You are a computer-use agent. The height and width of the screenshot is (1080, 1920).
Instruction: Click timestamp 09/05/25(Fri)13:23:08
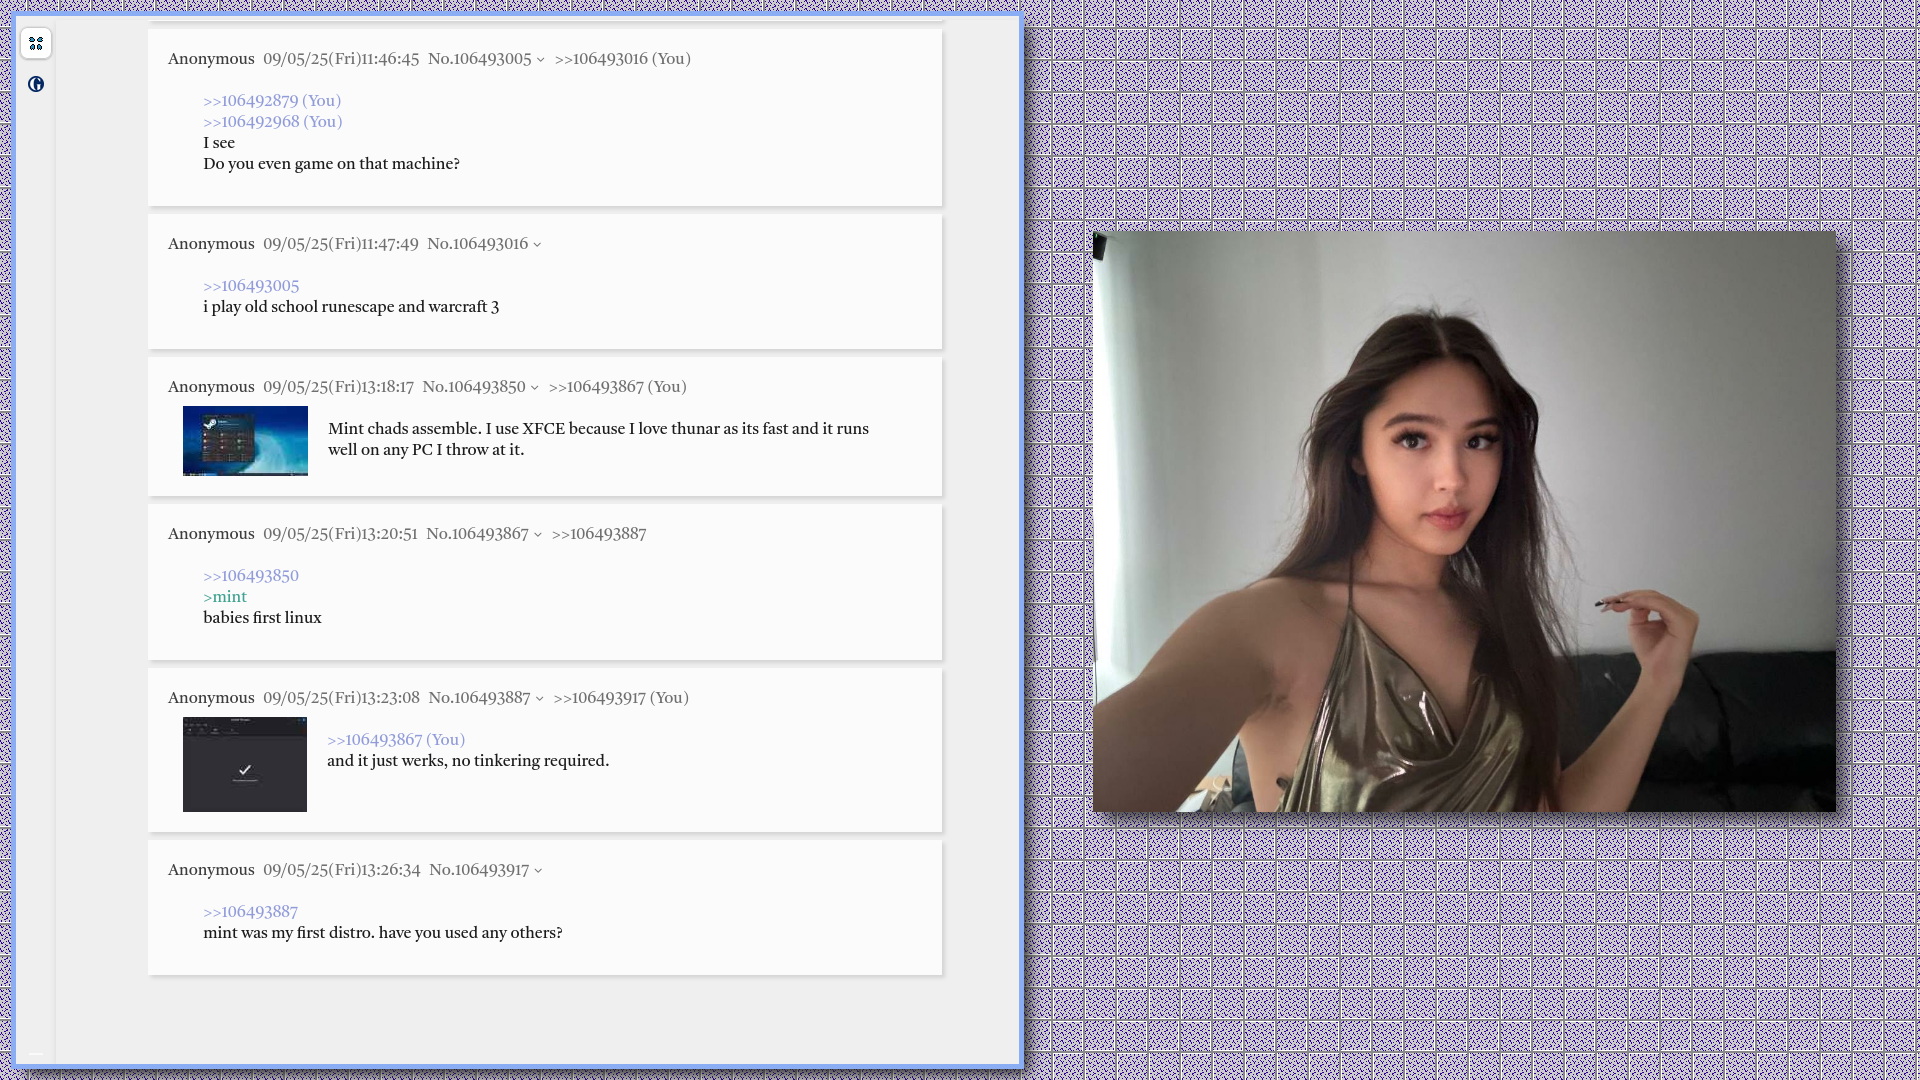(341, 698)
